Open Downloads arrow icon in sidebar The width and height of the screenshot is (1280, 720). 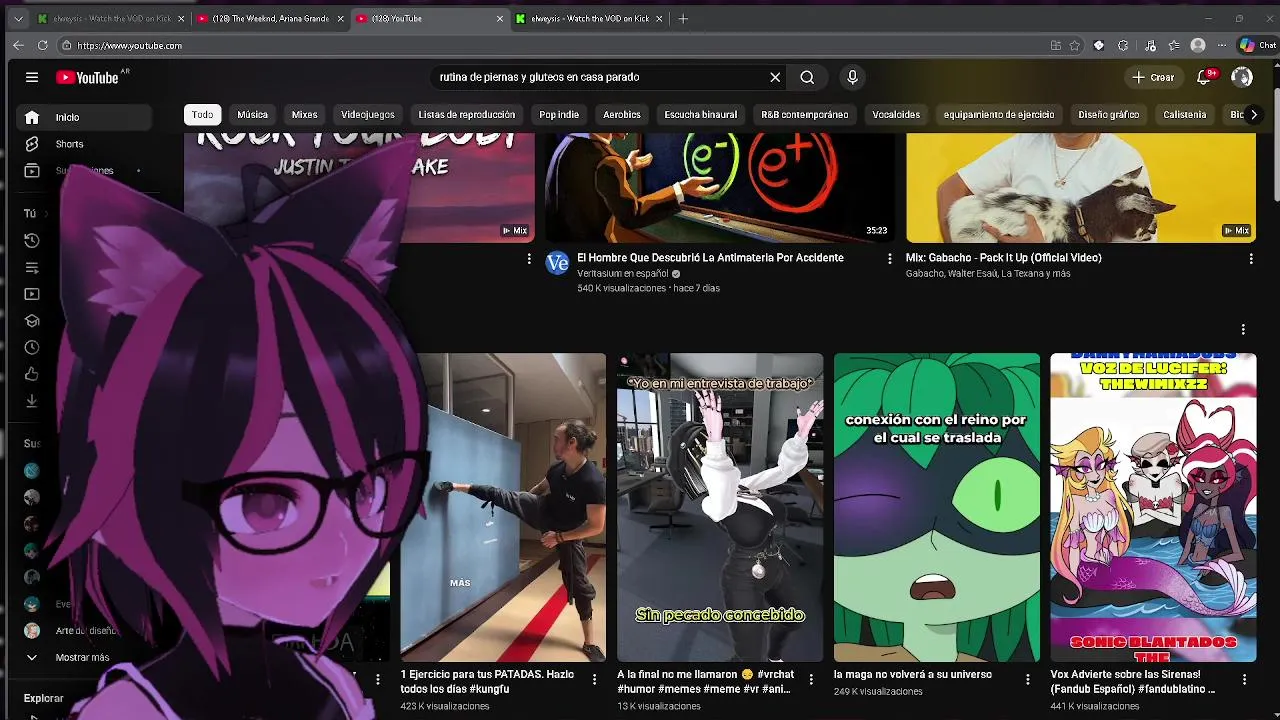pos(32,401)
